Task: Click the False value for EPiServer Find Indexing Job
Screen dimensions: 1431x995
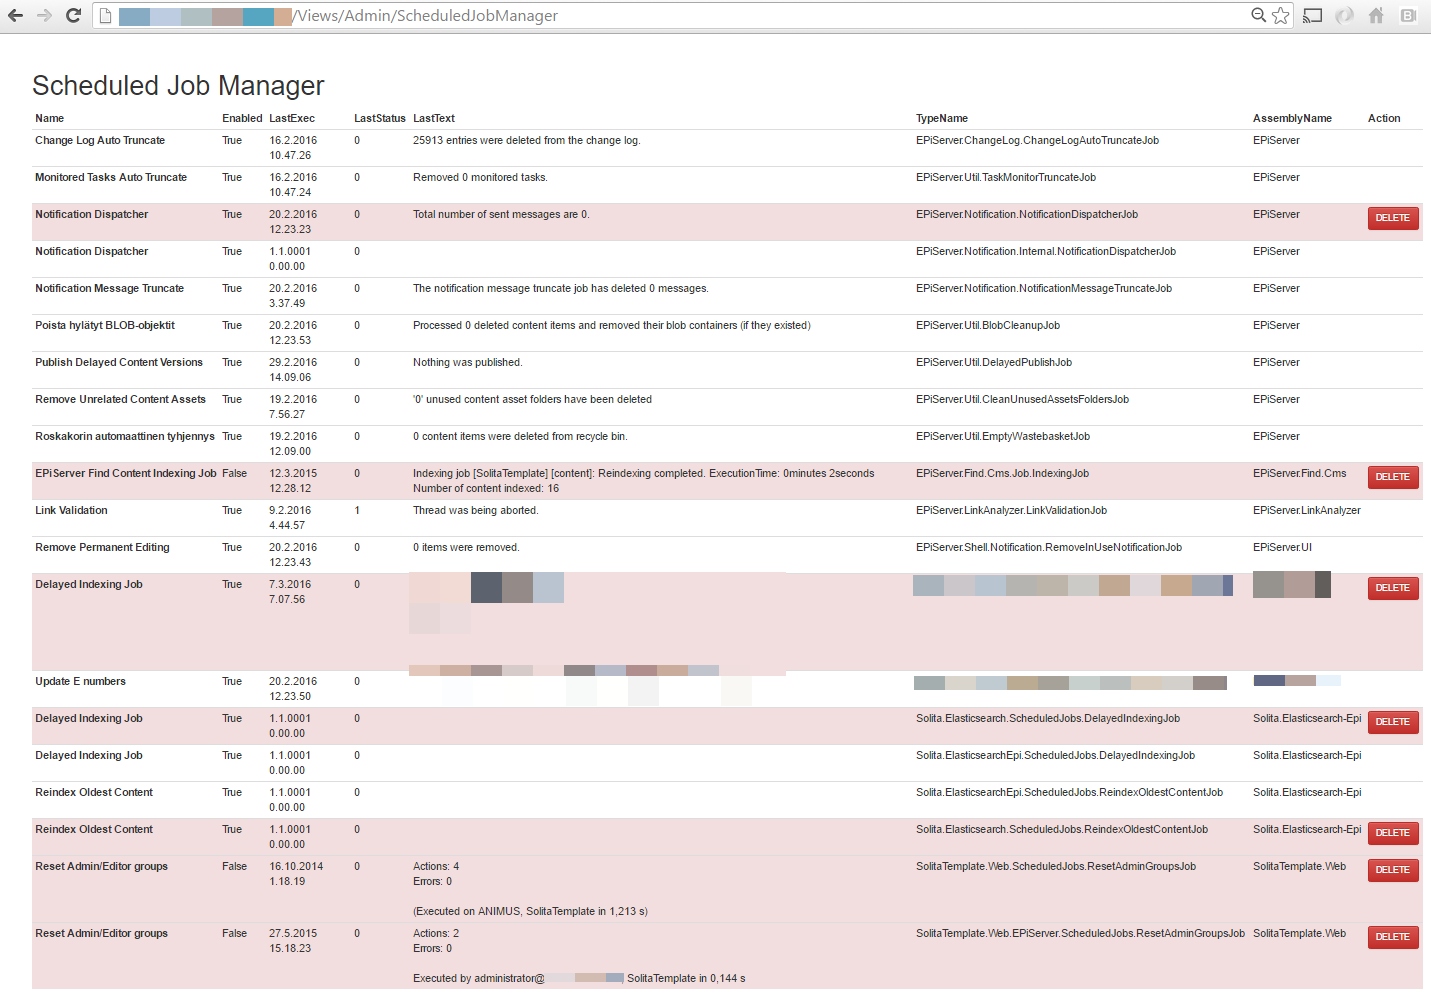Action: pyautogui.click(x=234, y=473)
